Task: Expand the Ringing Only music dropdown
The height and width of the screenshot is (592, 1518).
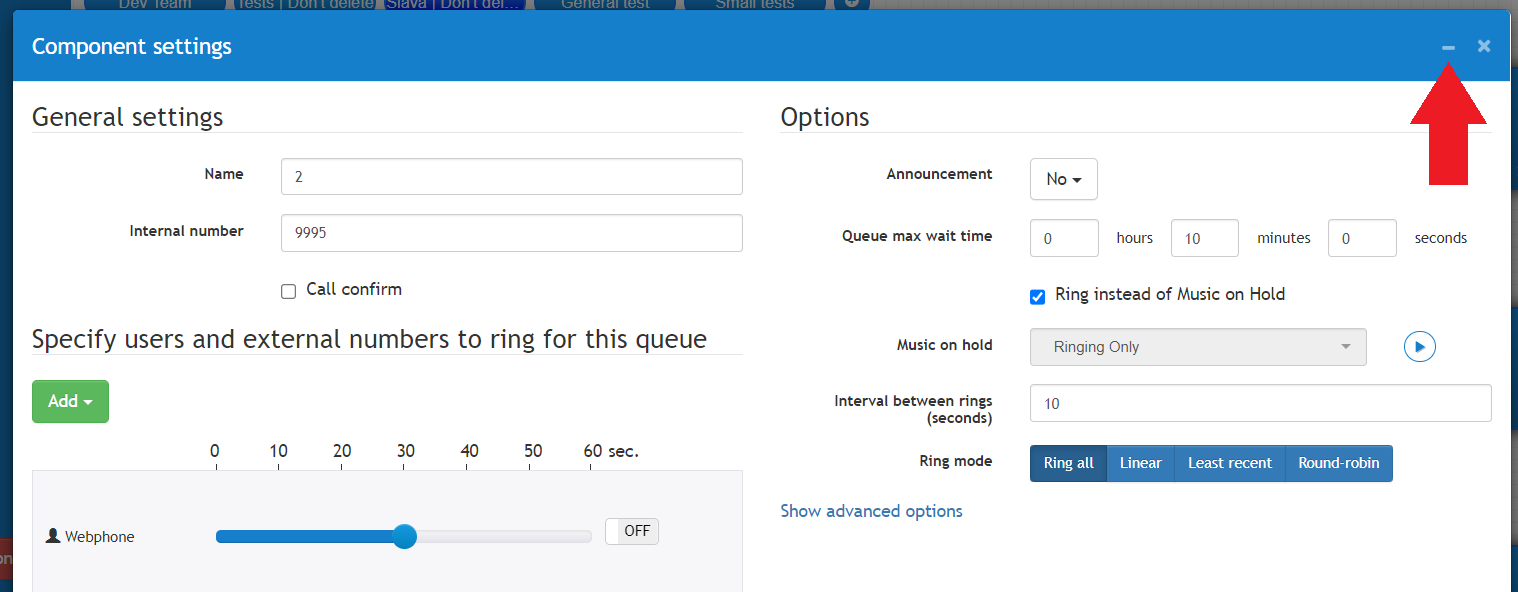Action: (x=1198, y=347)
